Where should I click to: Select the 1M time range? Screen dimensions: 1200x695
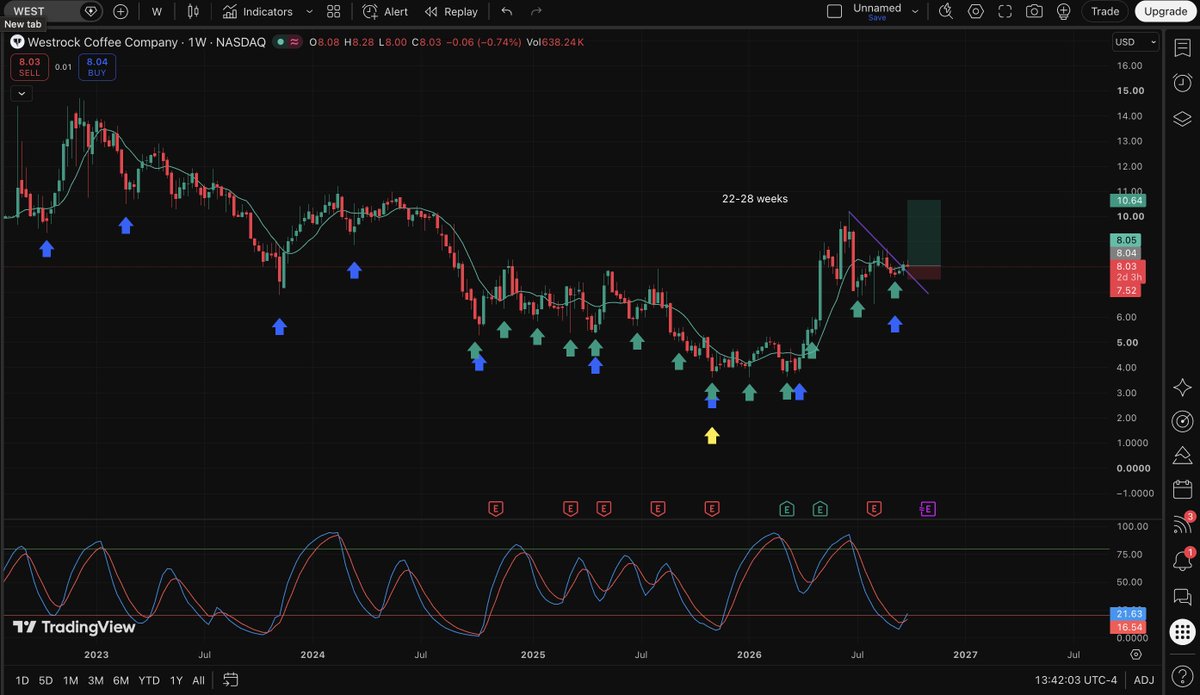[70, 680]
